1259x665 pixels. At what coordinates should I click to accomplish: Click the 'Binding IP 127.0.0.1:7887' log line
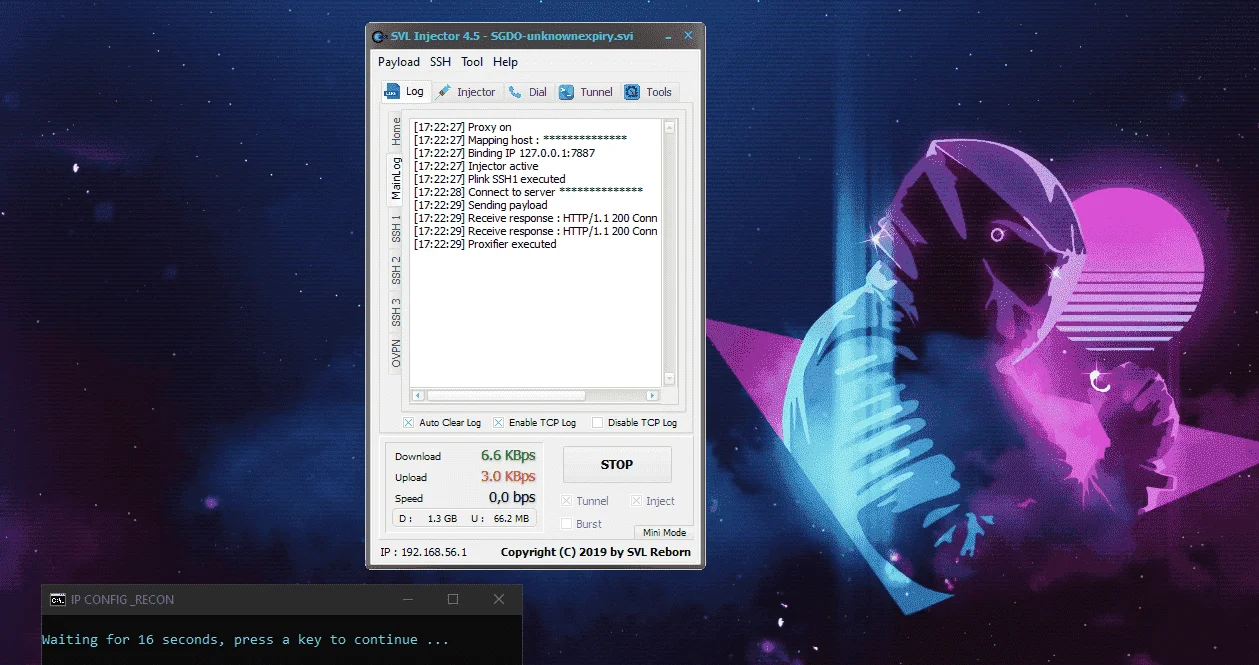[504, 153]
